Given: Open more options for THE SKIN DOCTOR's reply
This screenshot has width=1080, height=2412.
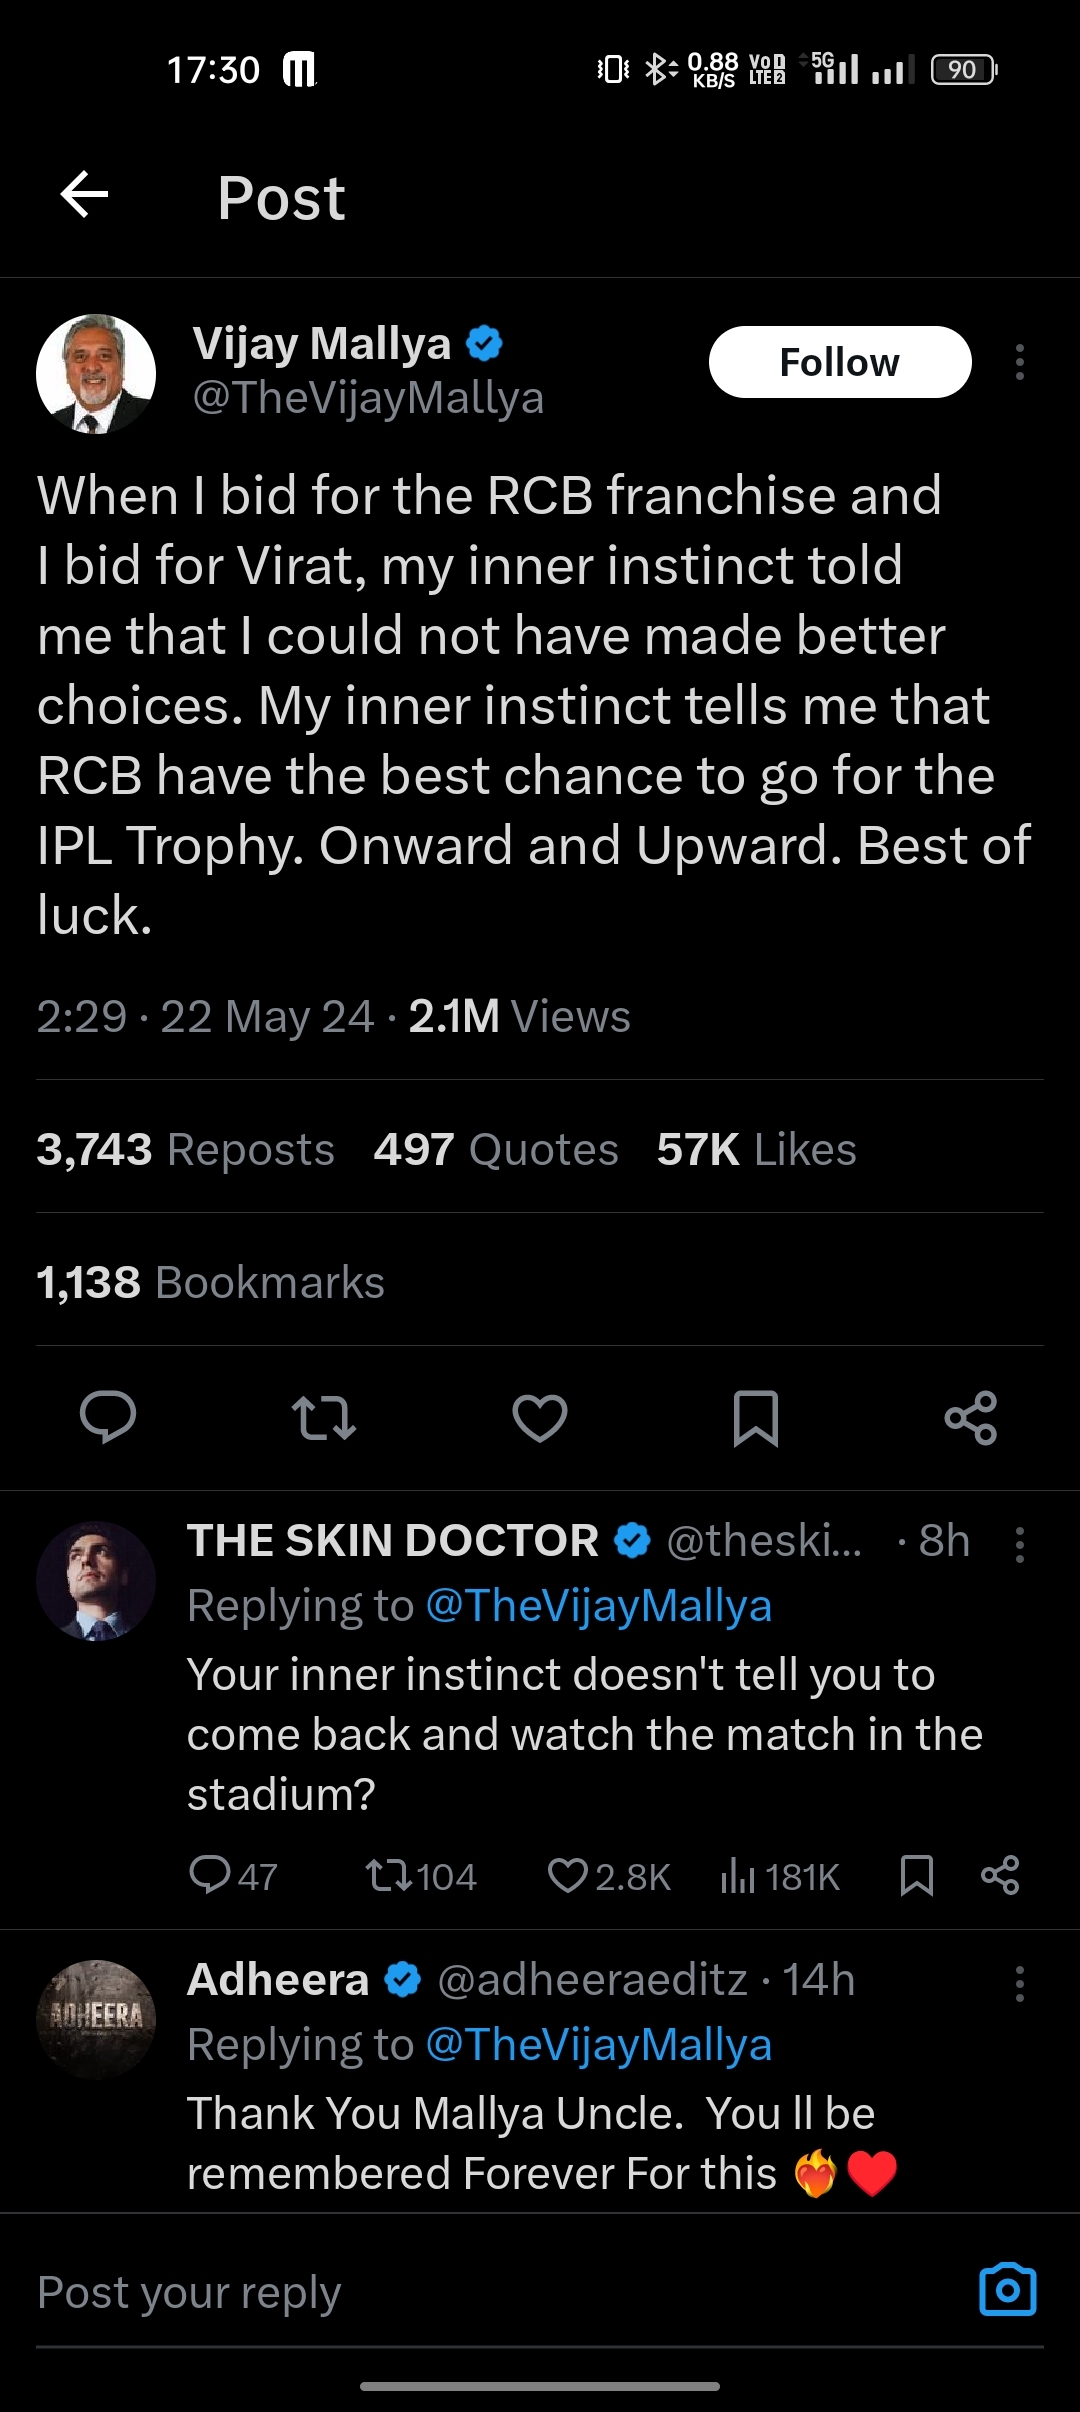Looking at the screenshot, I should pos(1019,1545).
